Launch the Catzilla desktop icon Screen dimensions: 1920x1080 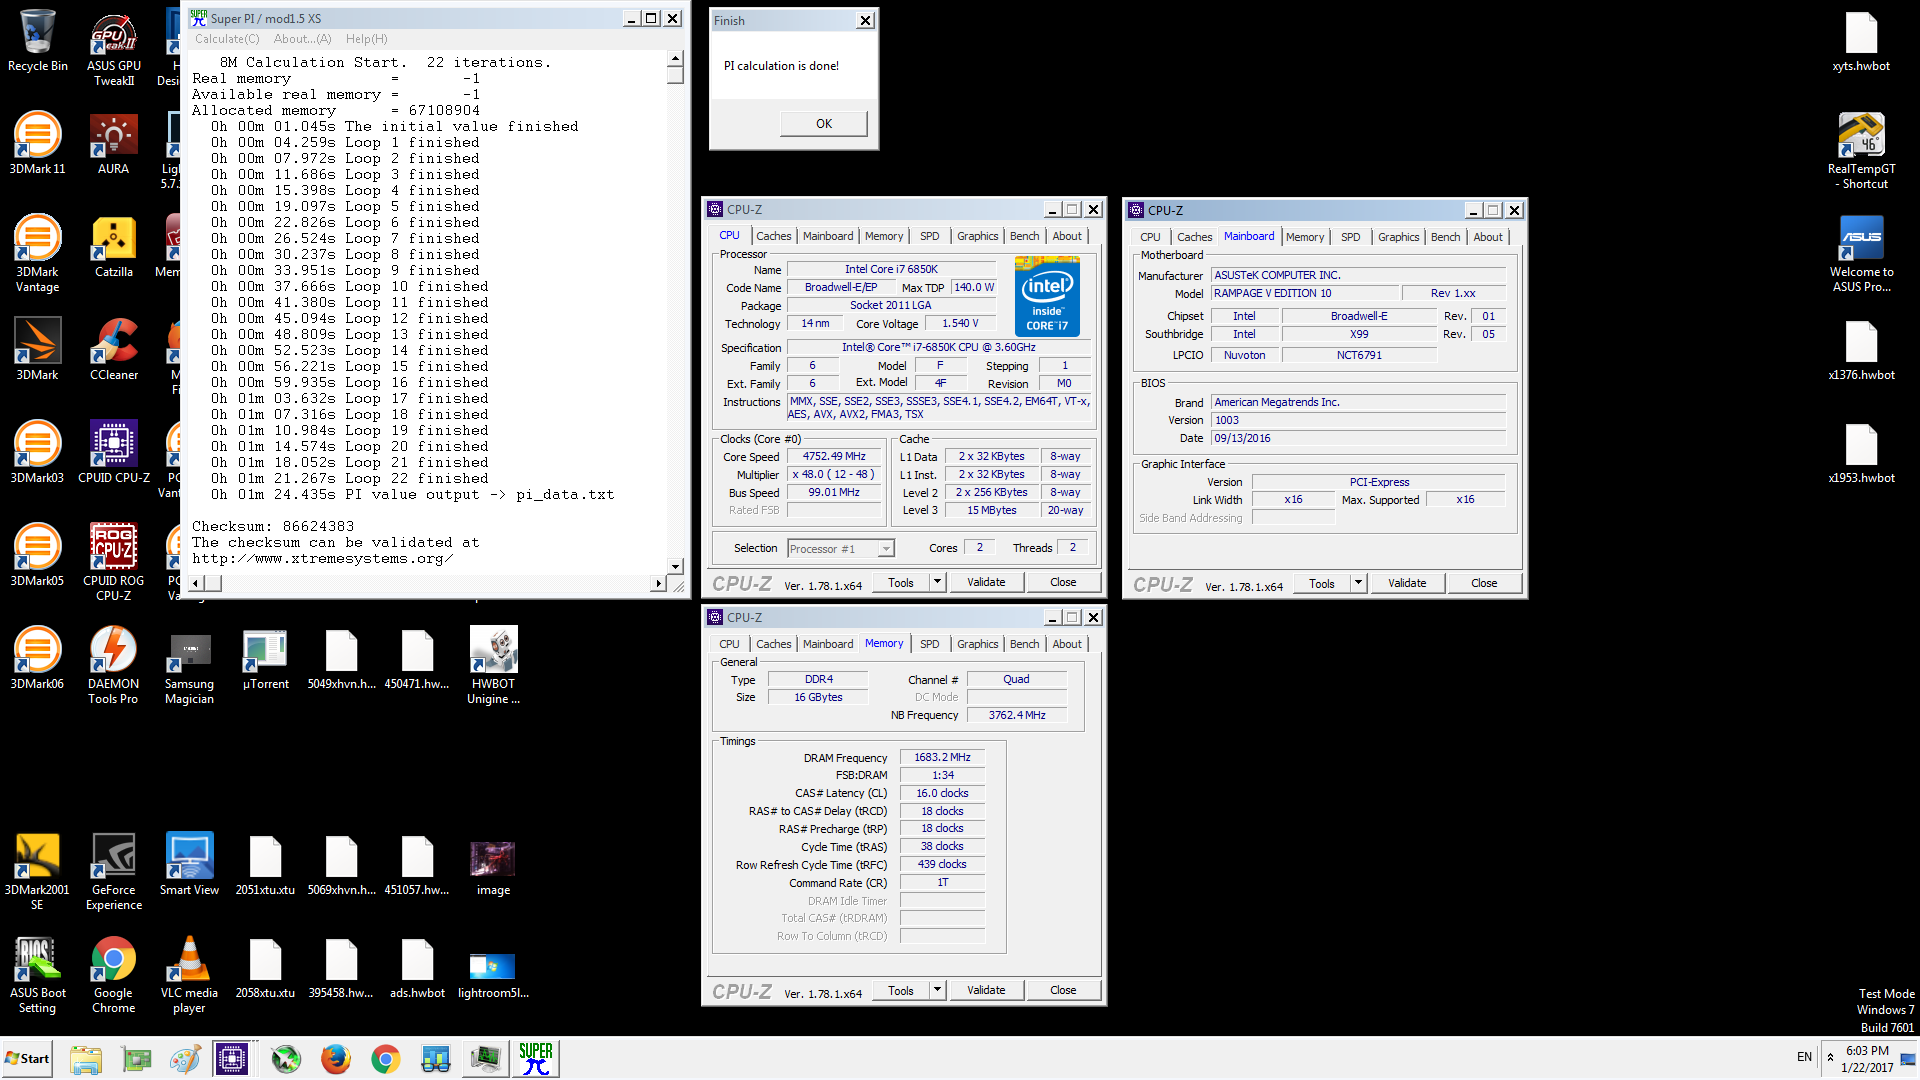113,247
